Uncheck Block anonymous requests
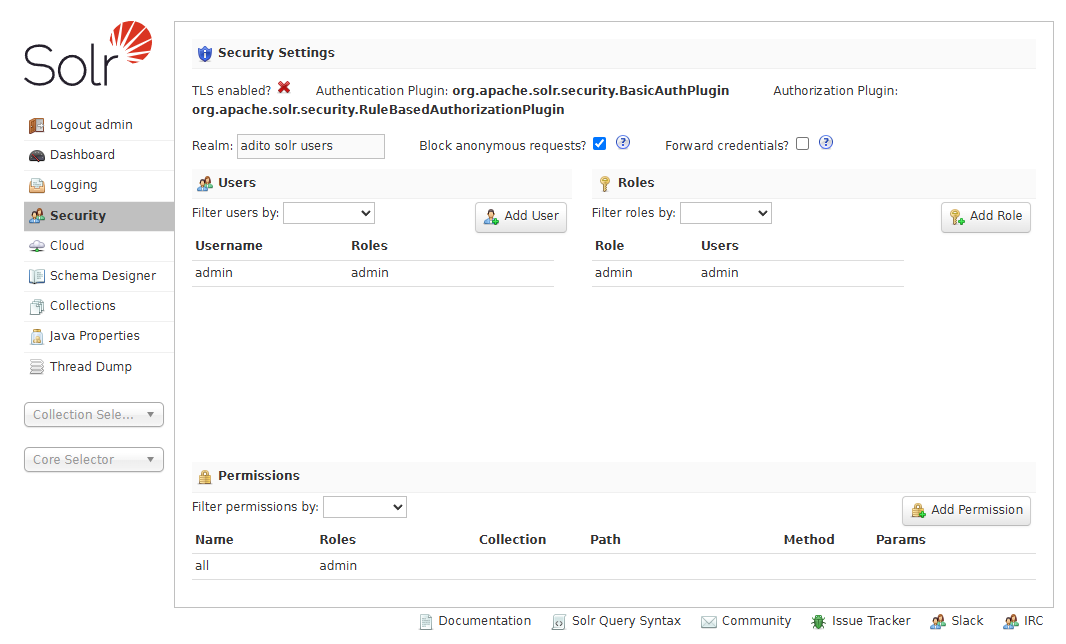1066x644 pixels. click(599, 143)
